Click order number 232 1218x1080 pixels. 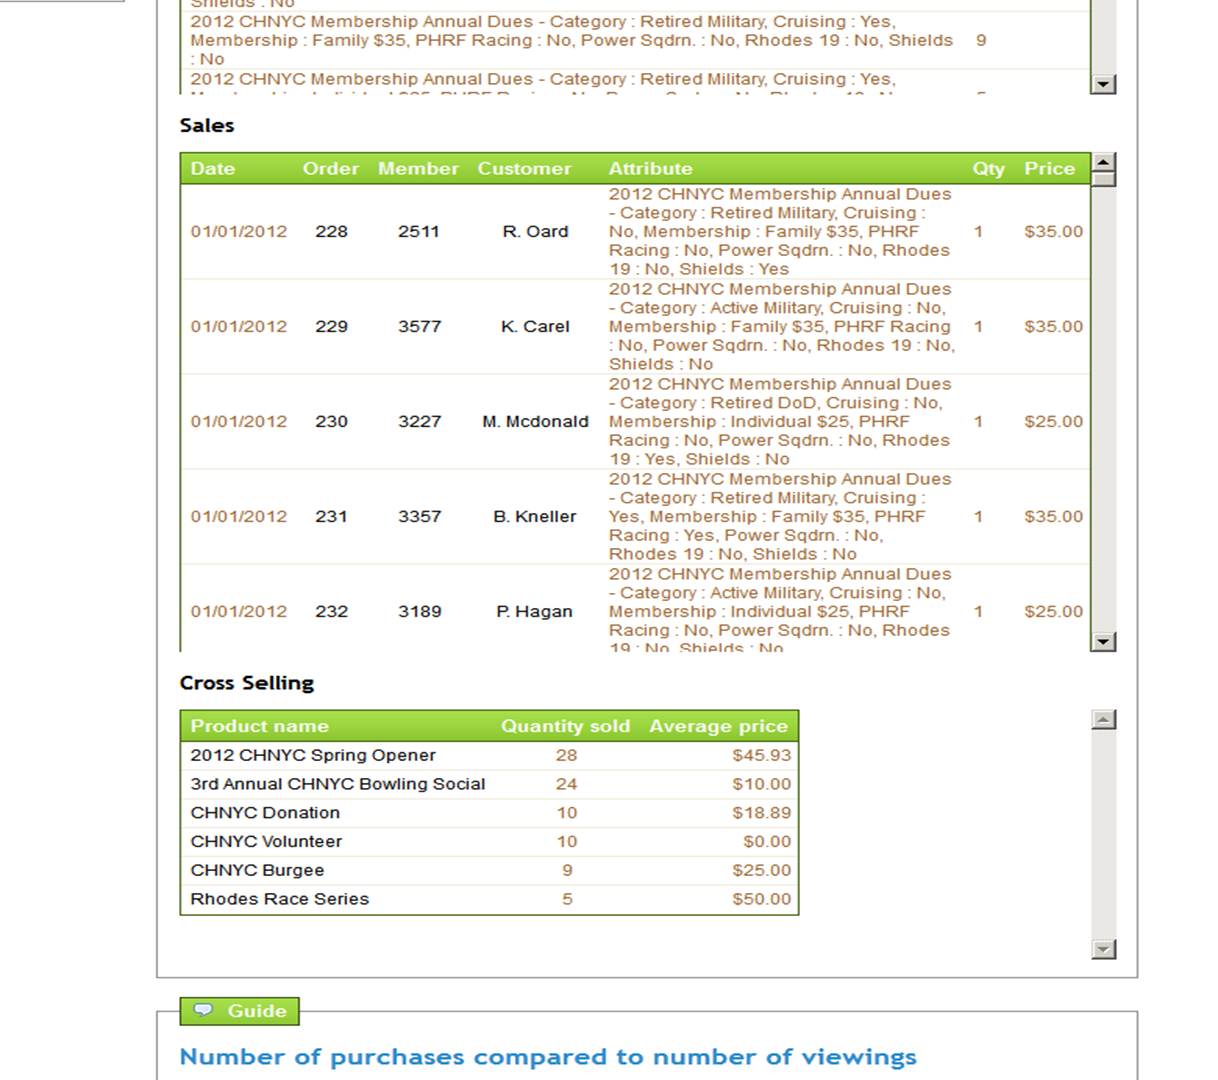(x=331, y=611)
